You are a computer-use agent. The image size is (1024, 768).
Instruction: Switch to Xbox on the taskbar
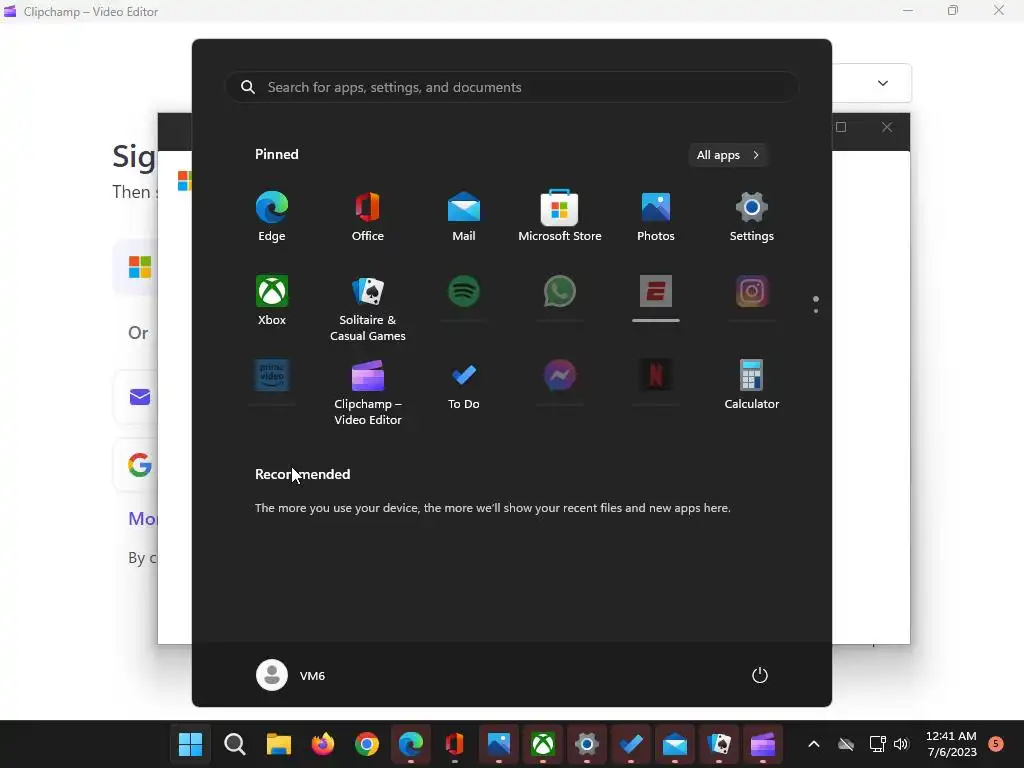pyautogui.click(x=543, y=744)
